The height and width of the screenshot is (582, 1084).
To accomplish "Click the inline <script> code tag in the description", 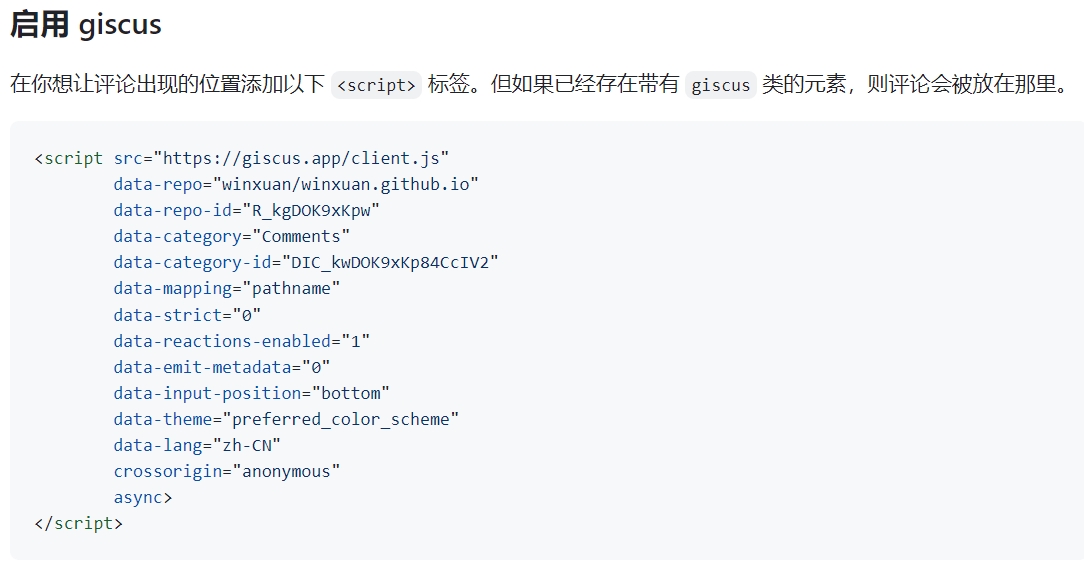I will [376, 85].
